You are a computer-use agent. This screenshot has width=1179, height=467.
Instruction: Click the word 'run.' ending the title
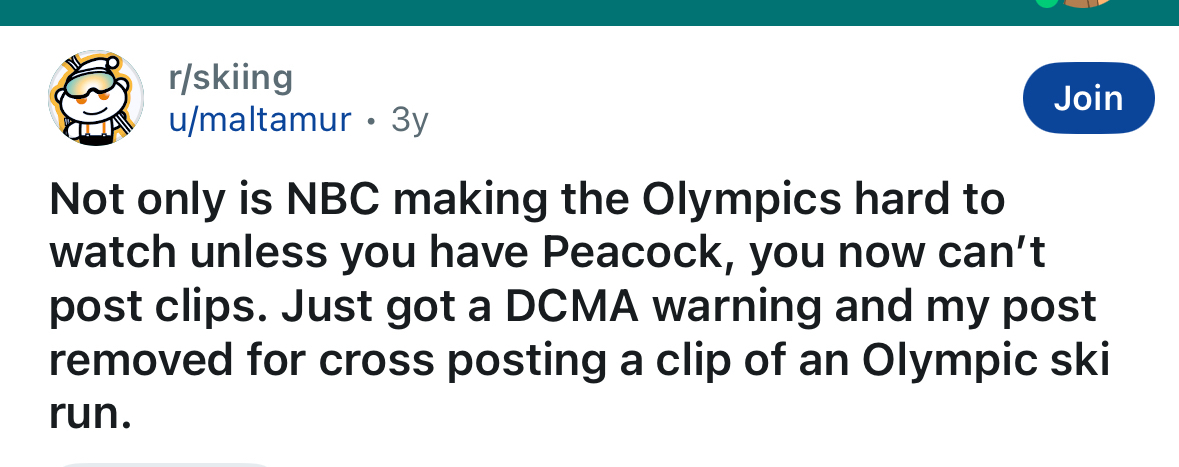click(x=90, y=413)
